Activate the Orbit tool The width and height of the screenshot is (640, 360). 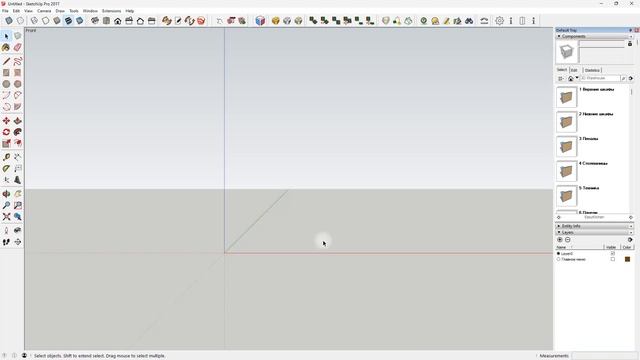click(6, 194)
